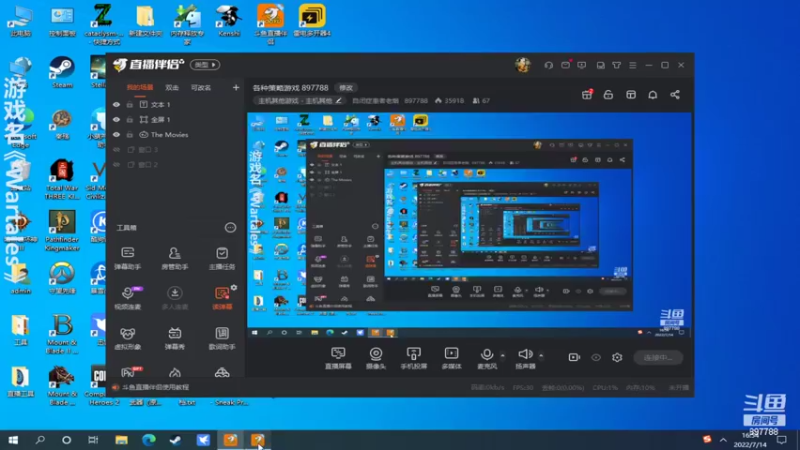800x450 pixels.
Task: Add 手机投屏 phone screen mirroring source
Action: coord(414,358)
